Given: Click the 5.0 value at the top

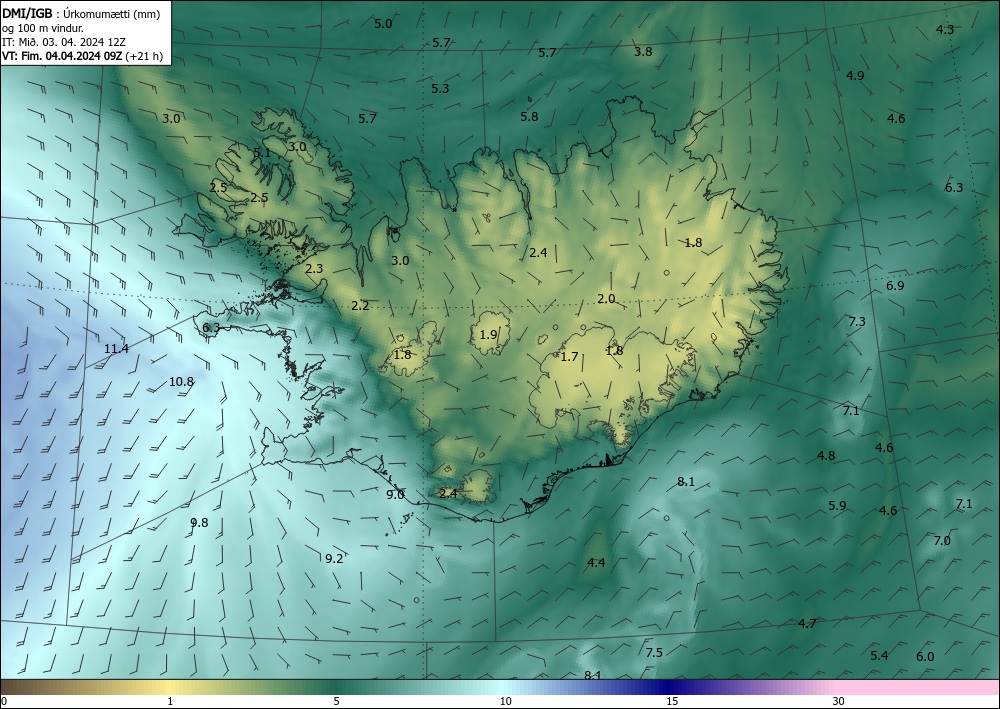Looking at the screenshot, I should [383, 24].
